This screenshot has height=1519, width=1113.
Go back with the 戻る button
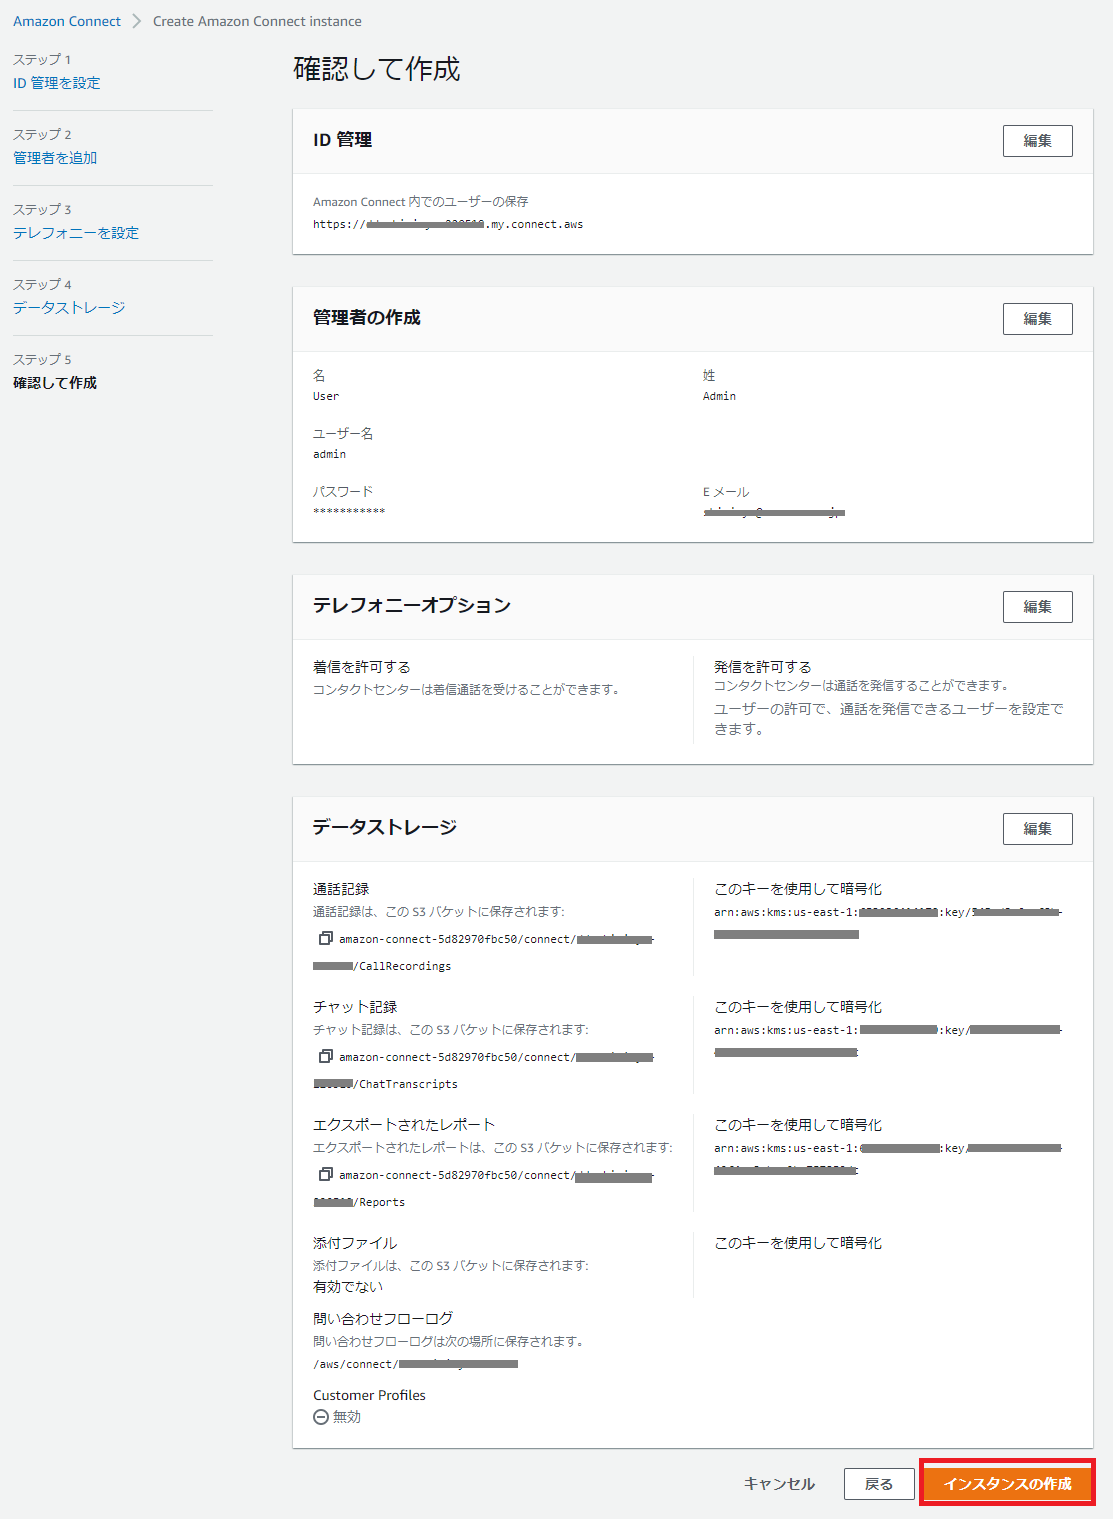click(879, 1484)
